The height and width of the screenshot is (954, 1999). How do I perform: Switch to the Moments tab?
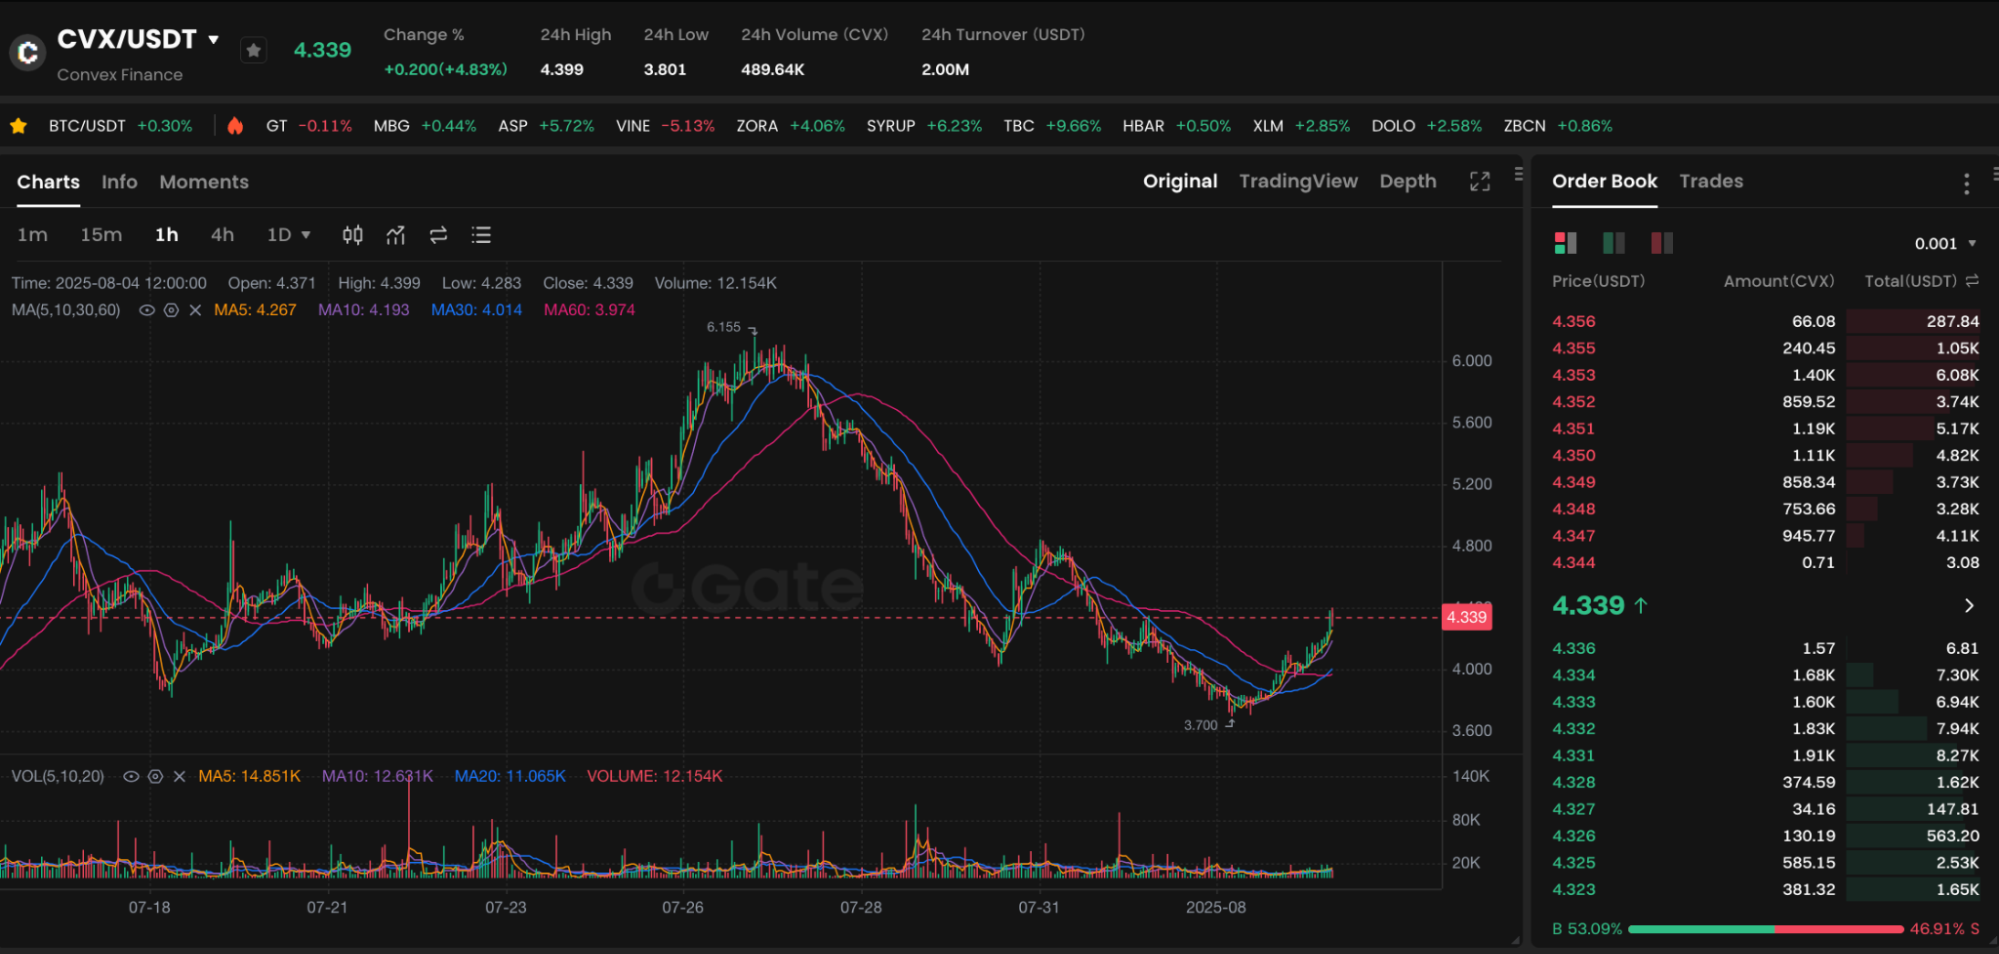coord(204,182)
